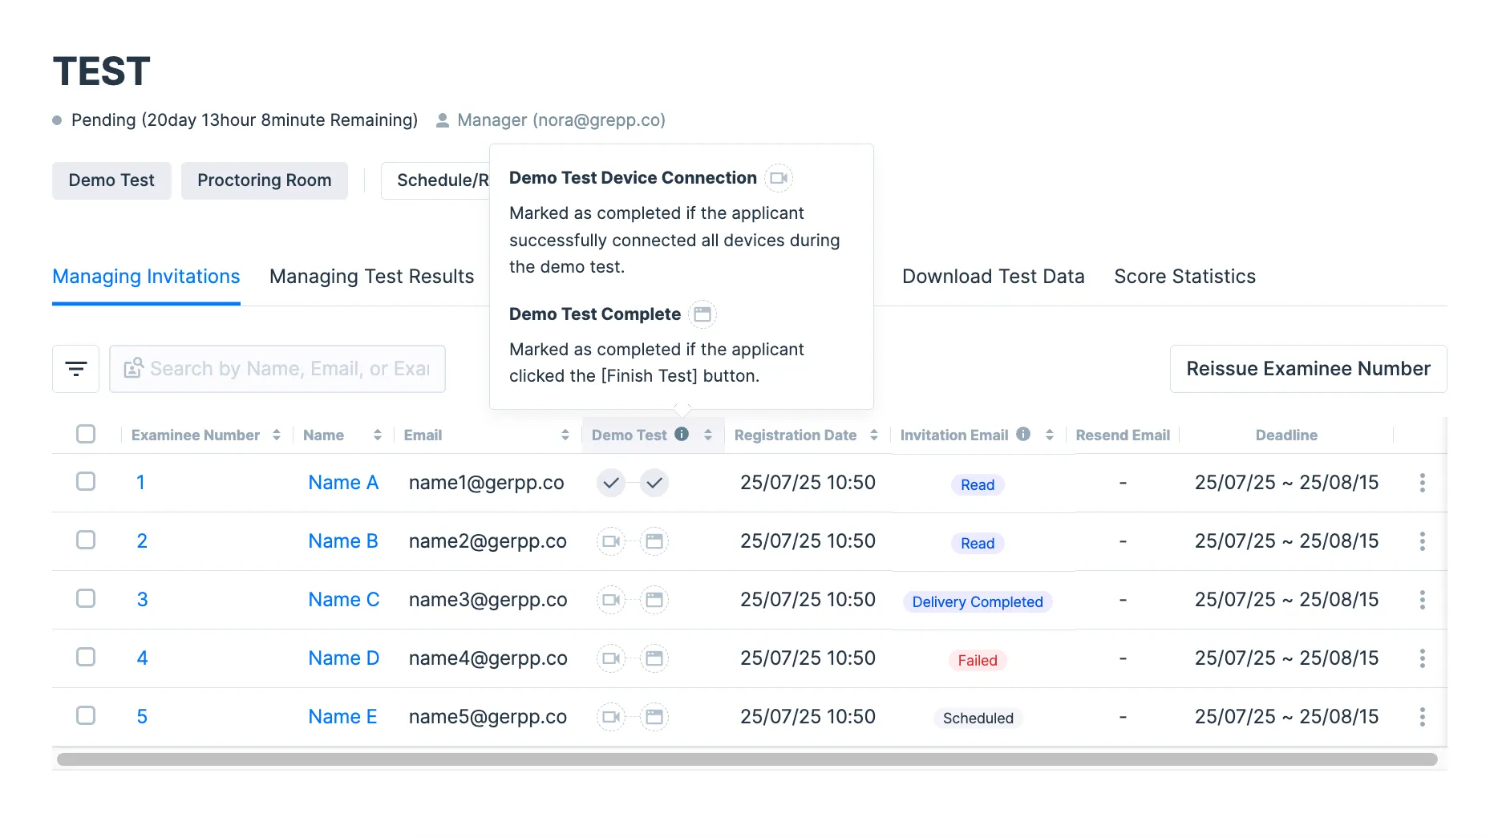This screenshot has width=1489, height=837.
Task: Open the more options menu for Name A
Action: pyautogui.click(x=1422, y=483)
